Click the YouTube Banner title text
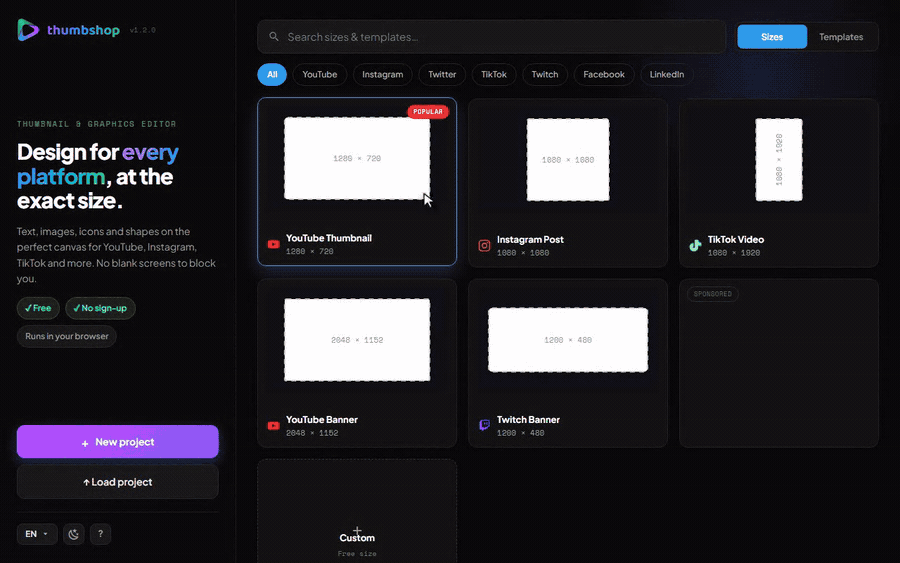The width and height of the screenshot is (900, 563). click(x=322, y=420)
